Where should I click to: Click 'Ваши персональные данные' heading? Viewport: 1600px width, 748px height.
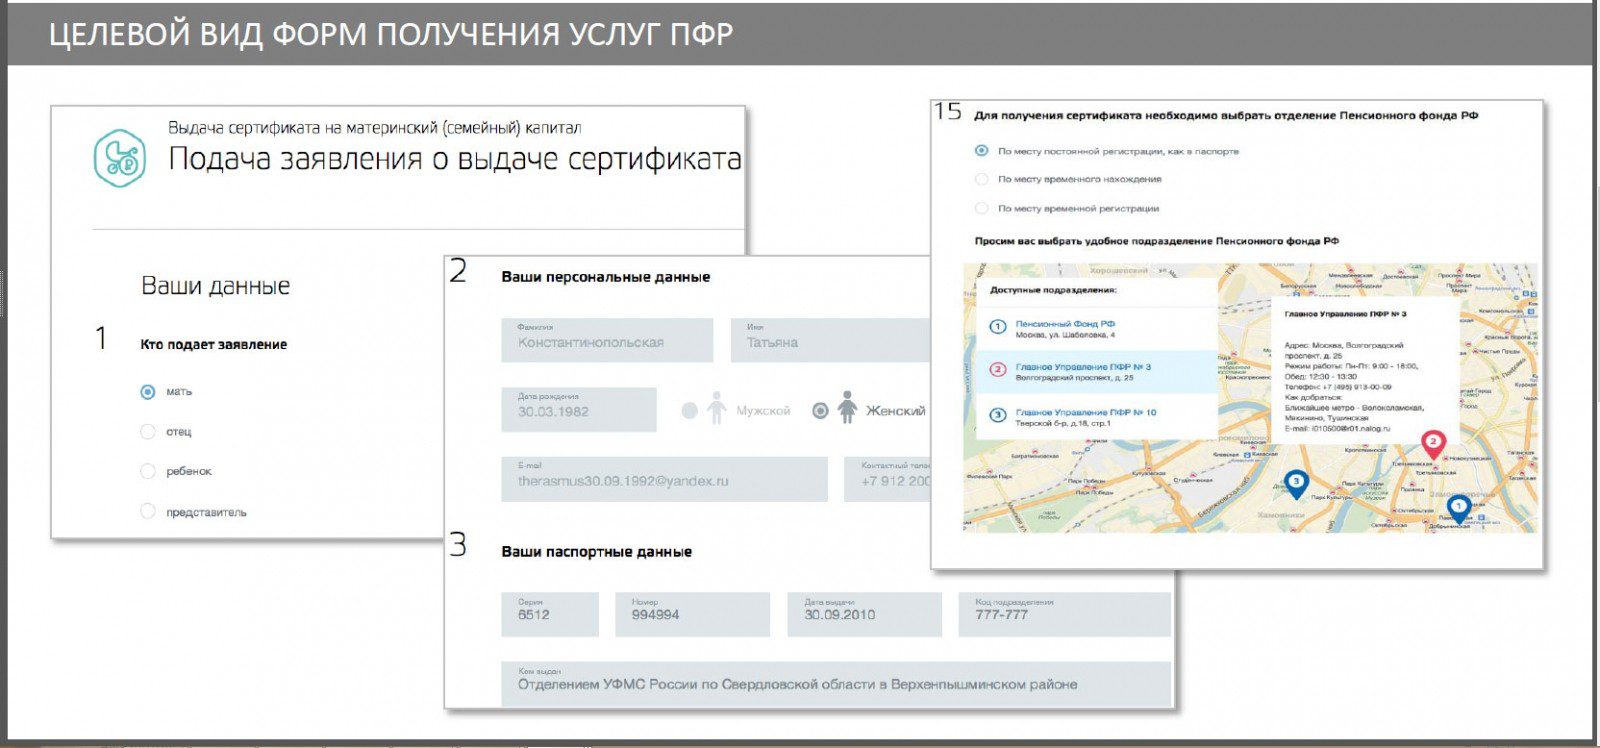coord(606,277)
